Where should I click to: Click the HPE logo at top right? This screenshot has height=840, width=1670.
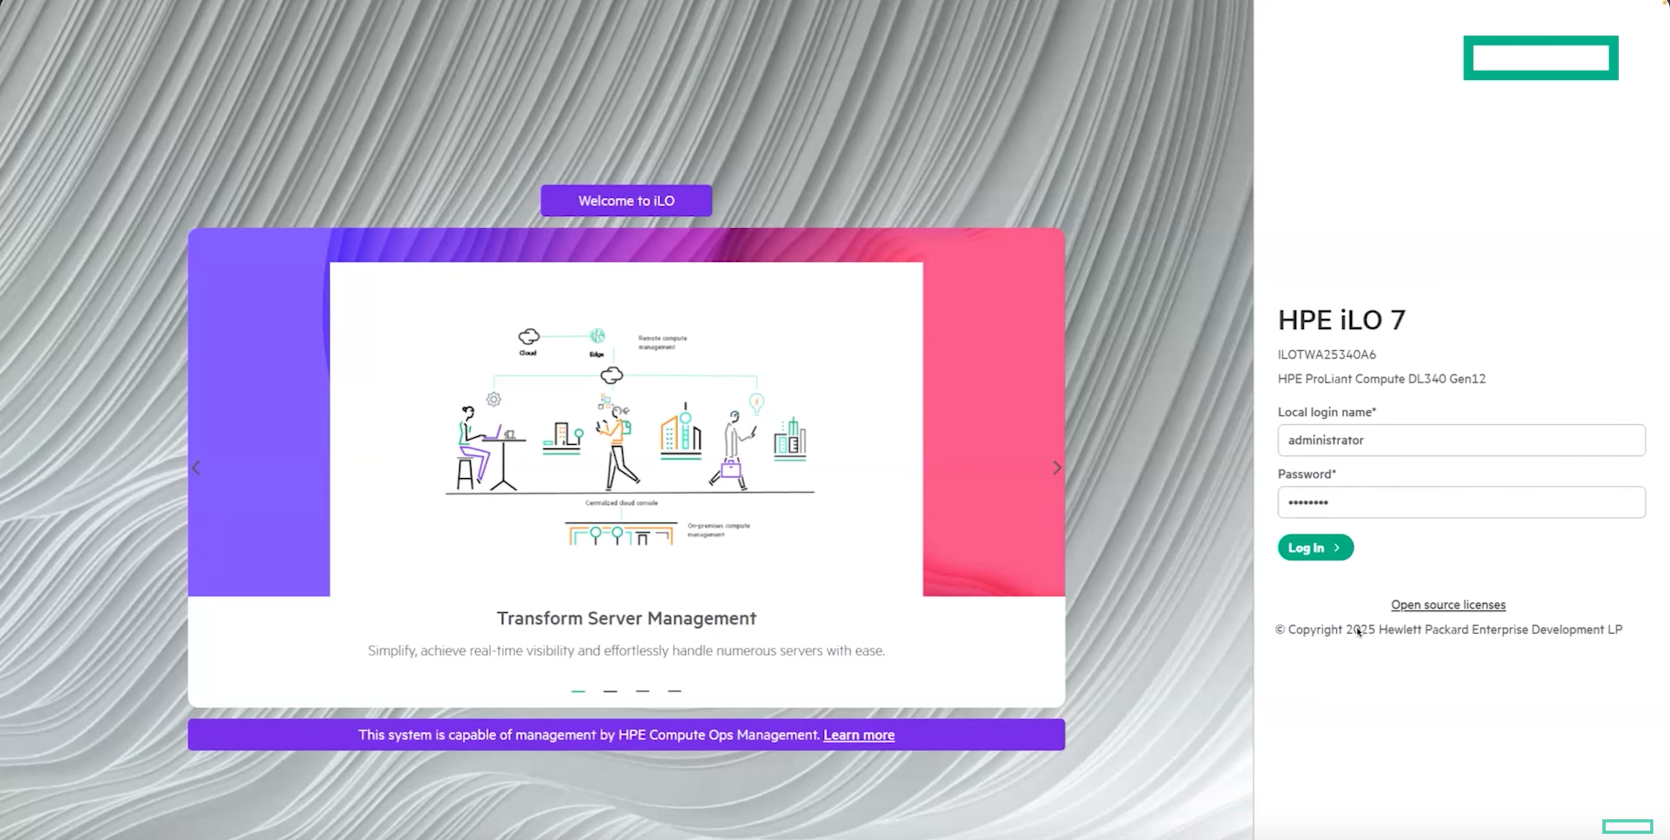point(1541,58)
